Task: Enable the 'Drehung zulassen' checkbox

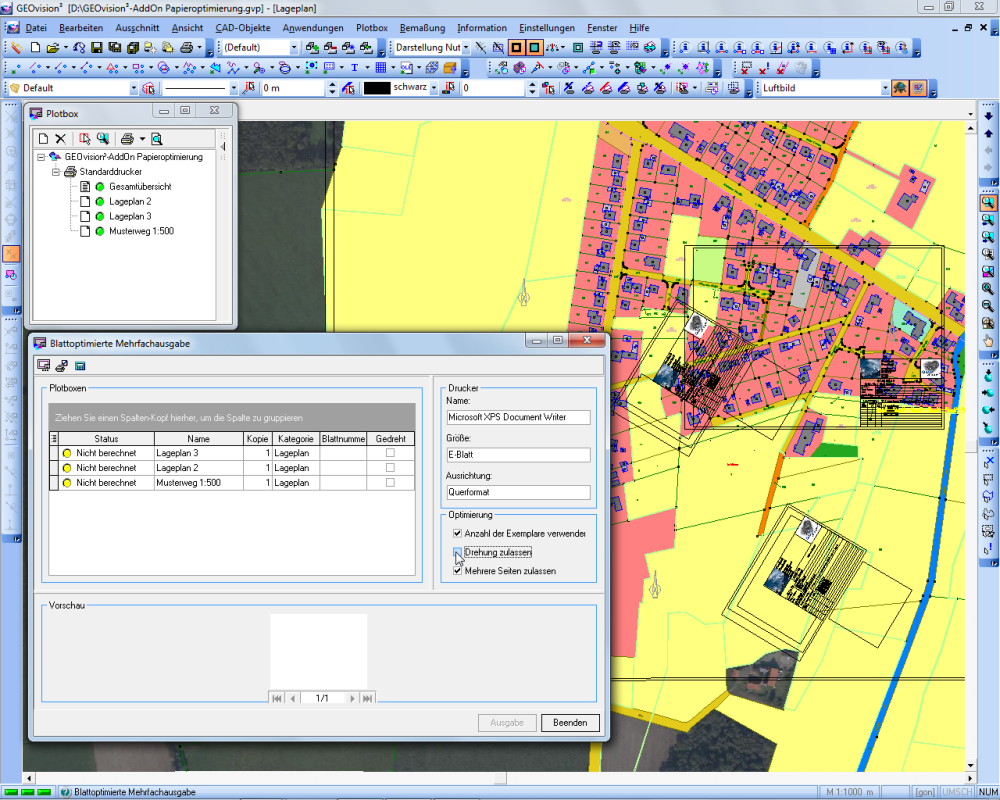Action: [x=458, y=553]
